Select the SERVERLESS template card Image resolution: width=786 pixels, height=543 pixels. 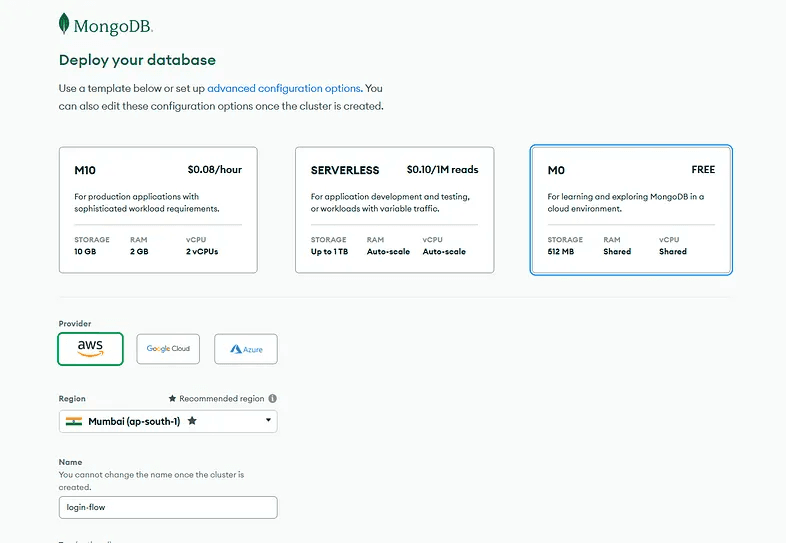coord(395,210)
